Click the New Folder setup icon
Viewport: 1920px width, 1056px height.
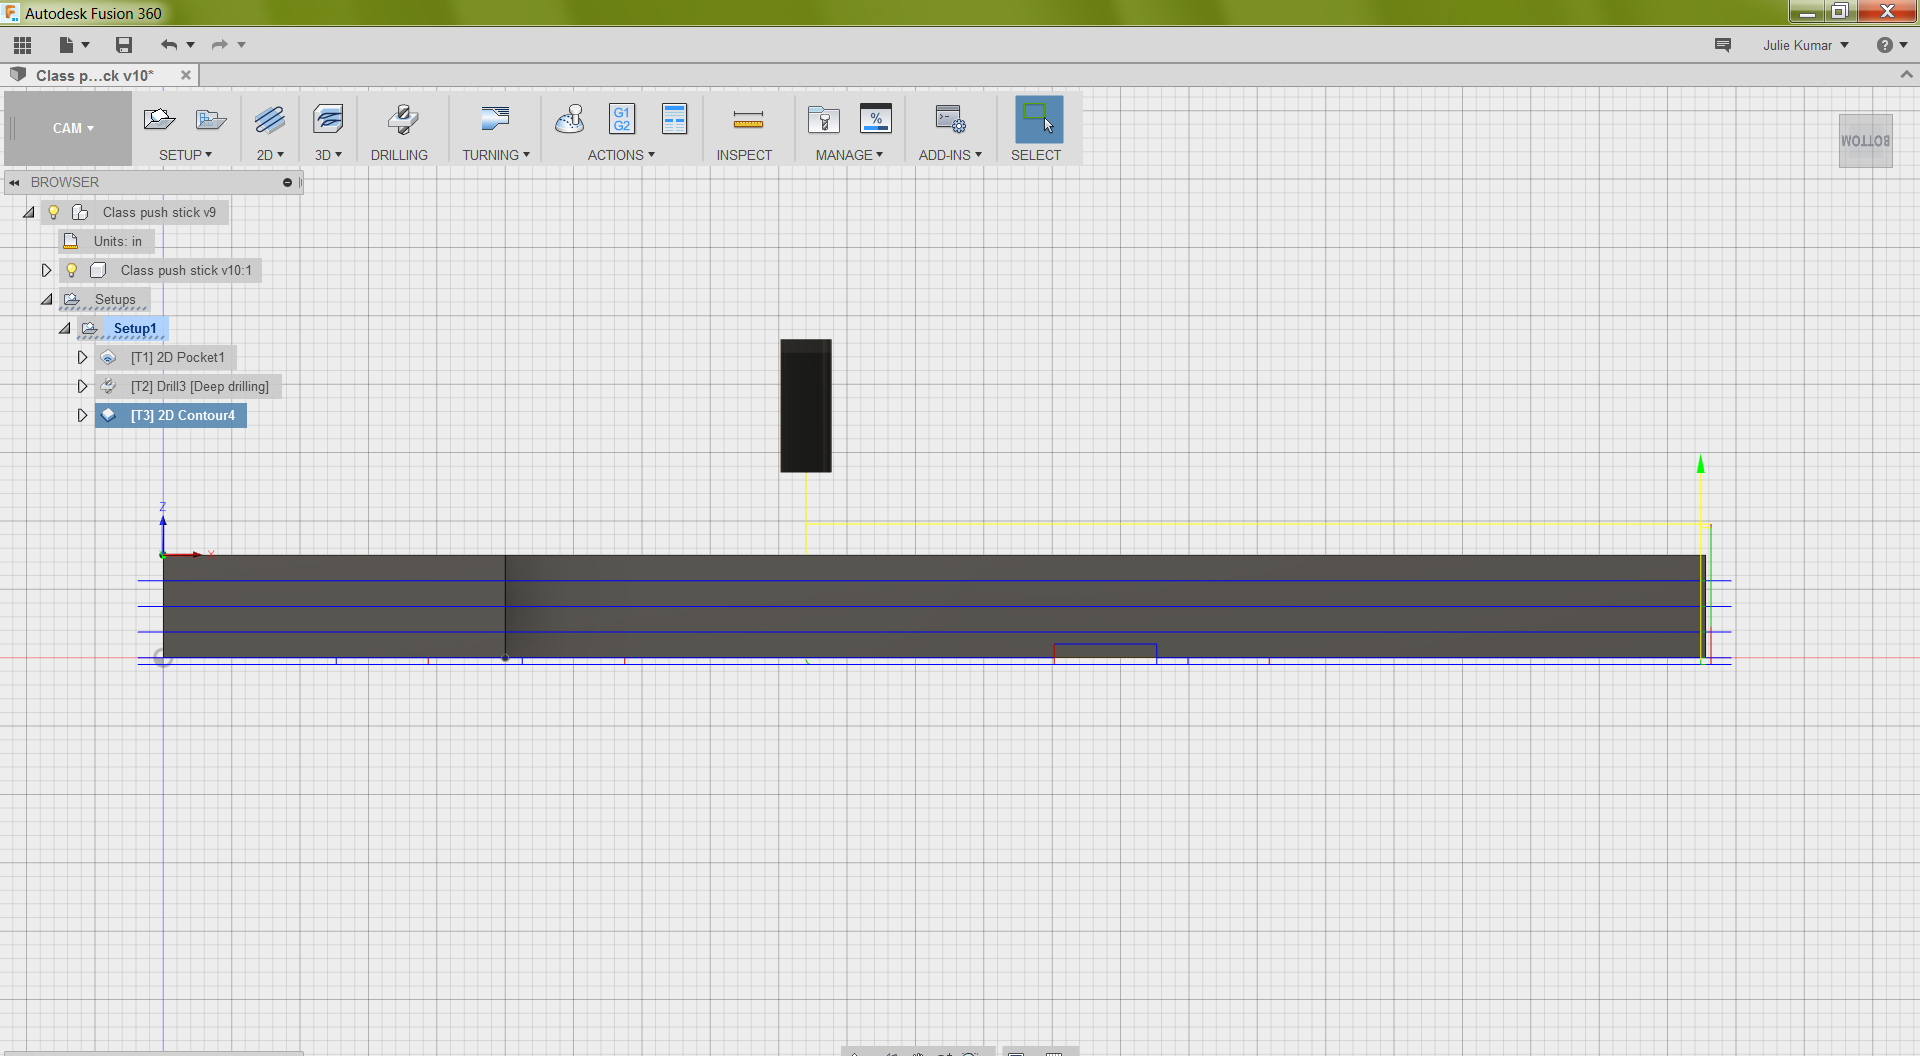click(x=211, y=119)
